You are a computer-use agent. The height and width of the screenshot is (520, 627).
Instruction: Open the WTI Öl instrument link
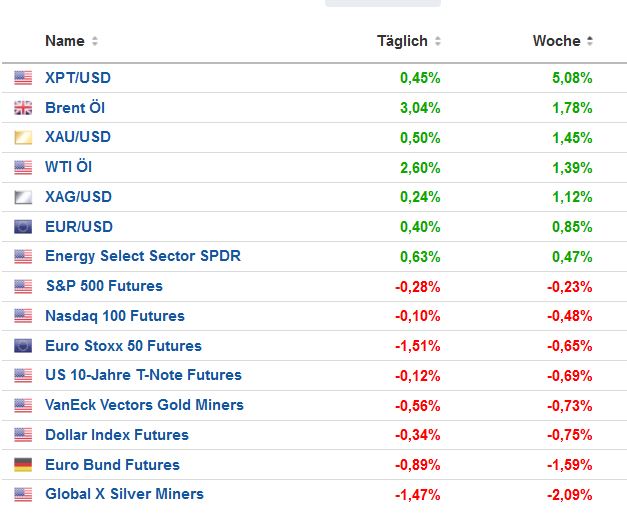point(68,167)
